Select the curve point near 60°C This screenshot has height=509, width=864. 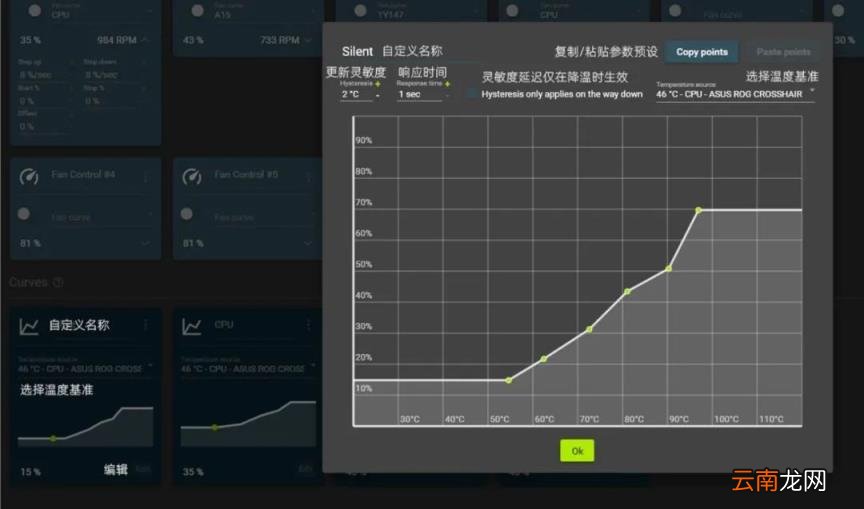pos(544,359)
